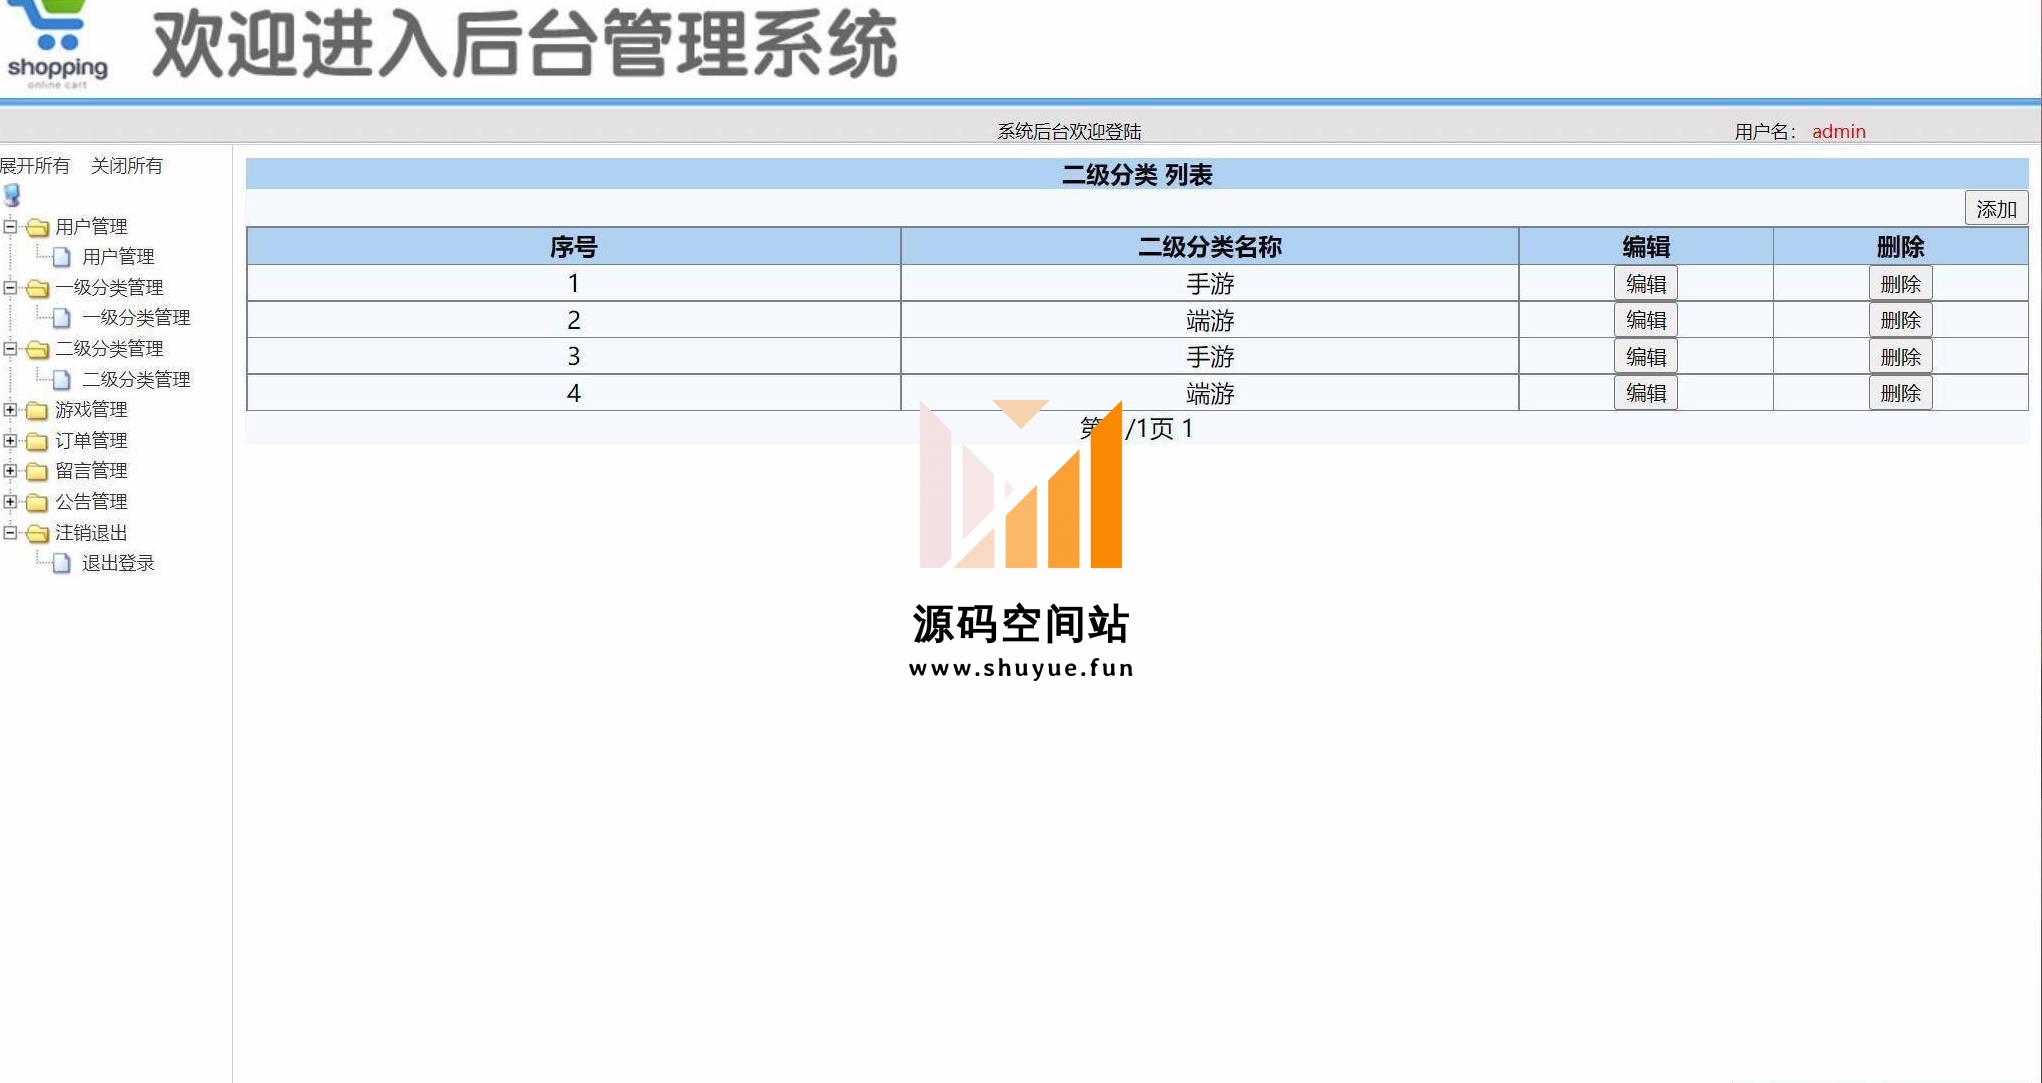Click the 用户管理 page document icon
Viewport: 2042px width, 1083px height.
(x=62, y=257)
